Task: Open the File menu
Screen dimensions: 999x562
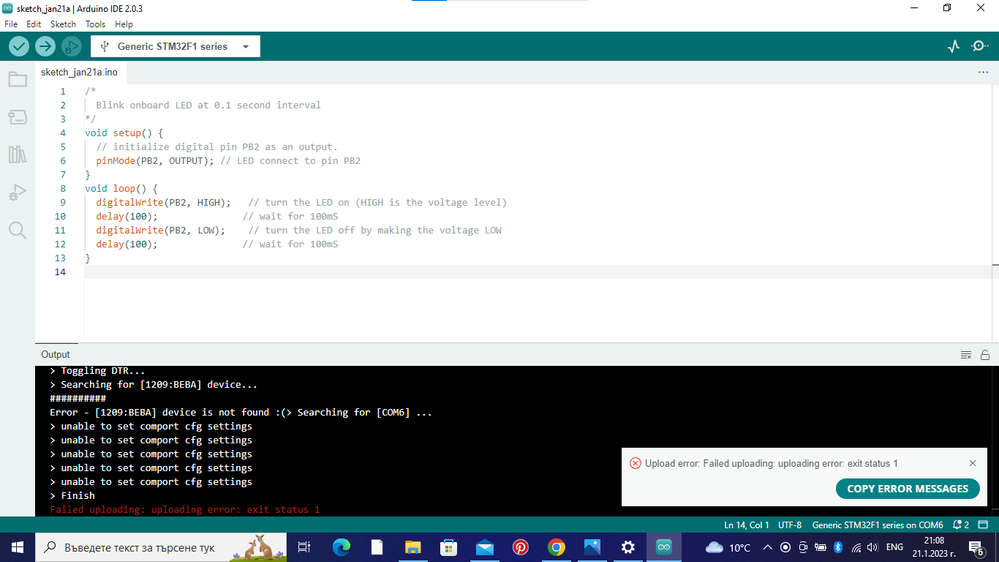Action: coord(11,24)
